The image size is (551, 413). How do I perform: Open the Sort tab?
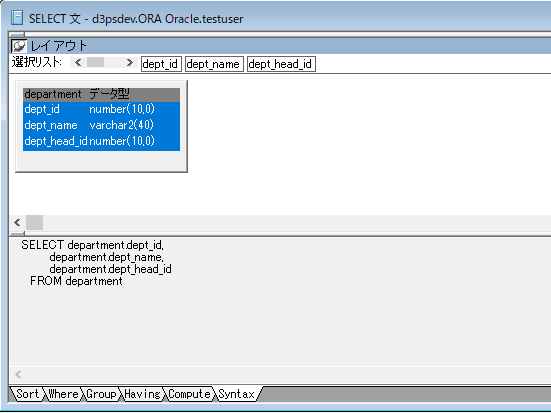(x=28, y=394)
